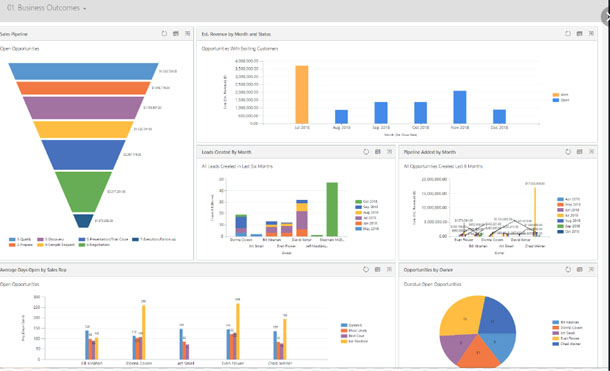Viewport: 610px width, 371px height.
Task: Click the blue Nov 2018 revenue bar
Action: (460, 107)
